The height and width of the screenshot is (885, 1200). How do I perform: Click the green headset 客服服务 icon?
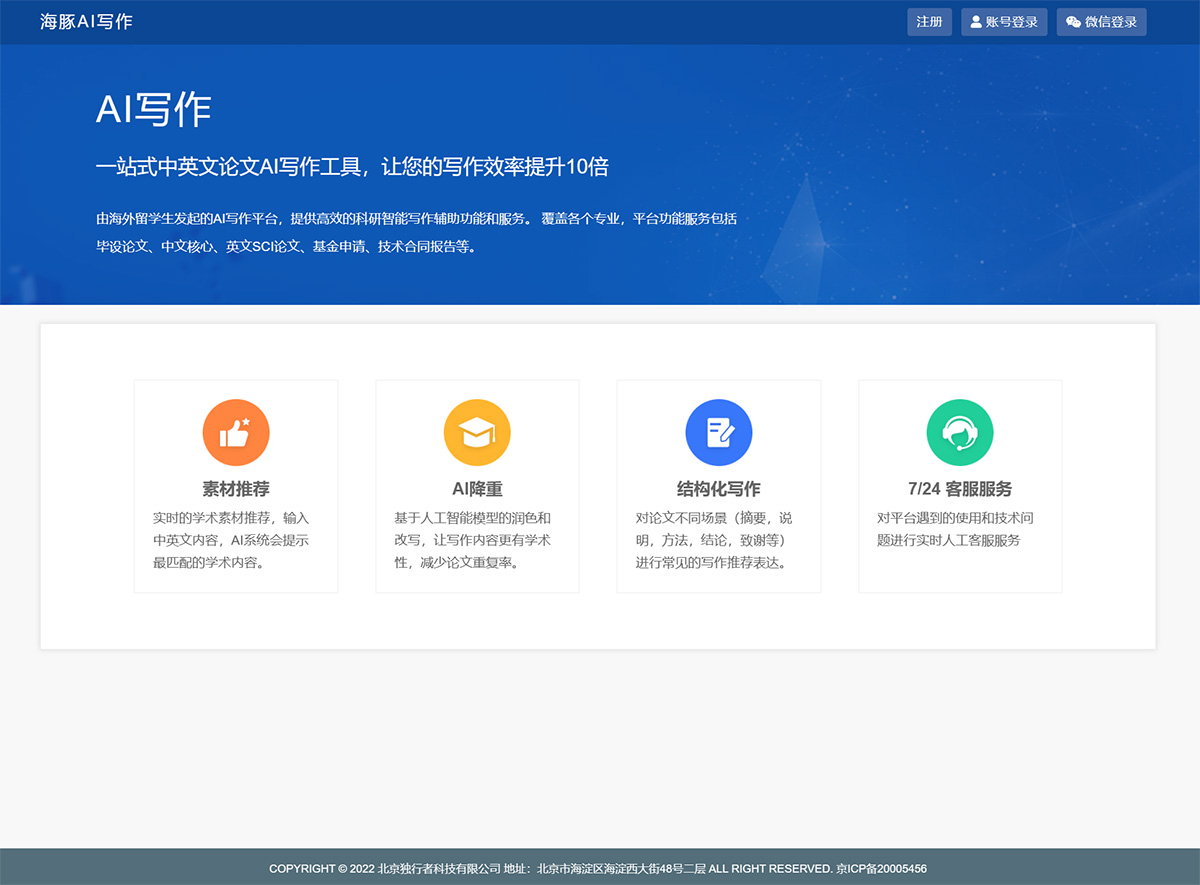[x=960, y=433]
